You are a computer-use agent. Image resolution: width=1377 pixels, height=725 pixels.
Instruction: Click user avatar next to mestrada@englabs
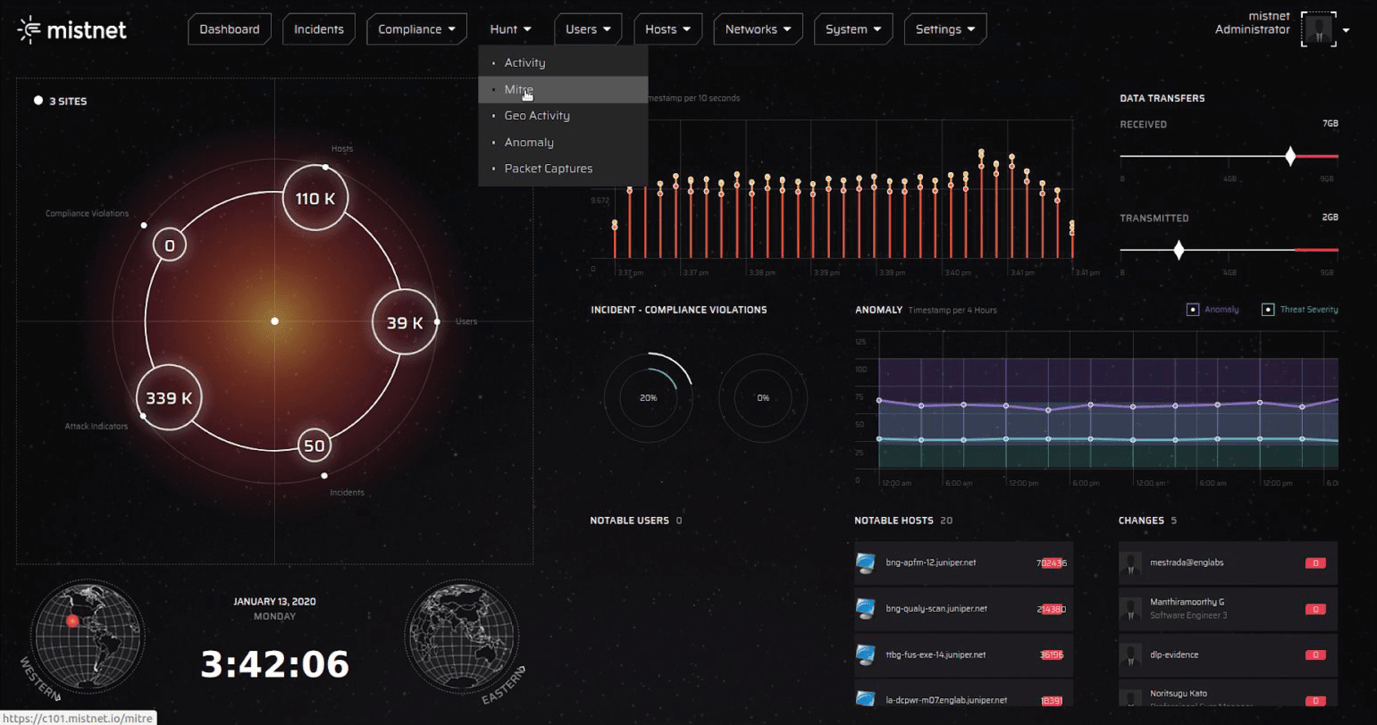(x=1131, y=564)
